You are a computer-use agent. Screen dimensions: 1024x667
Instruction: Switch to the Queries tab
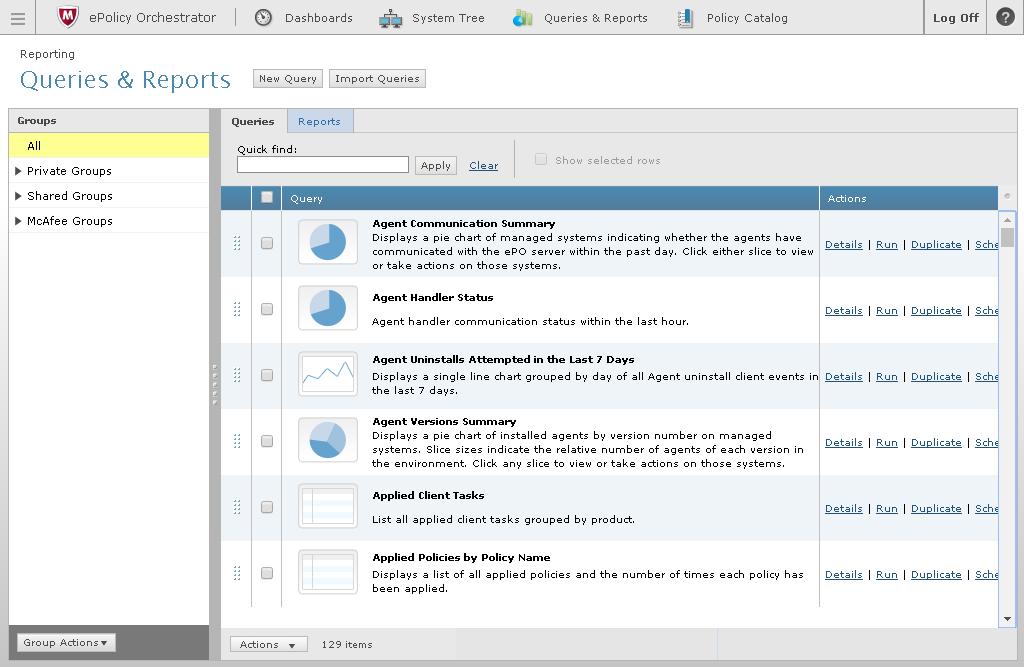253,122
